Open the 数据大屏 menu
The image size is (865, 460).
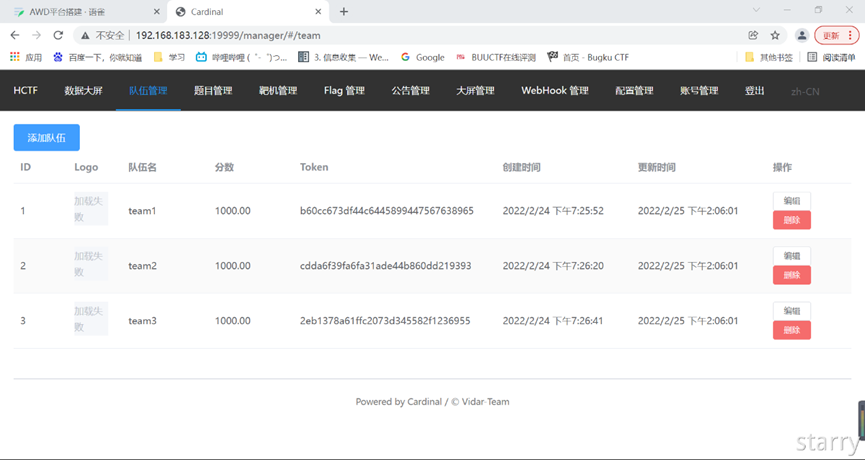(x=83, y=90)
